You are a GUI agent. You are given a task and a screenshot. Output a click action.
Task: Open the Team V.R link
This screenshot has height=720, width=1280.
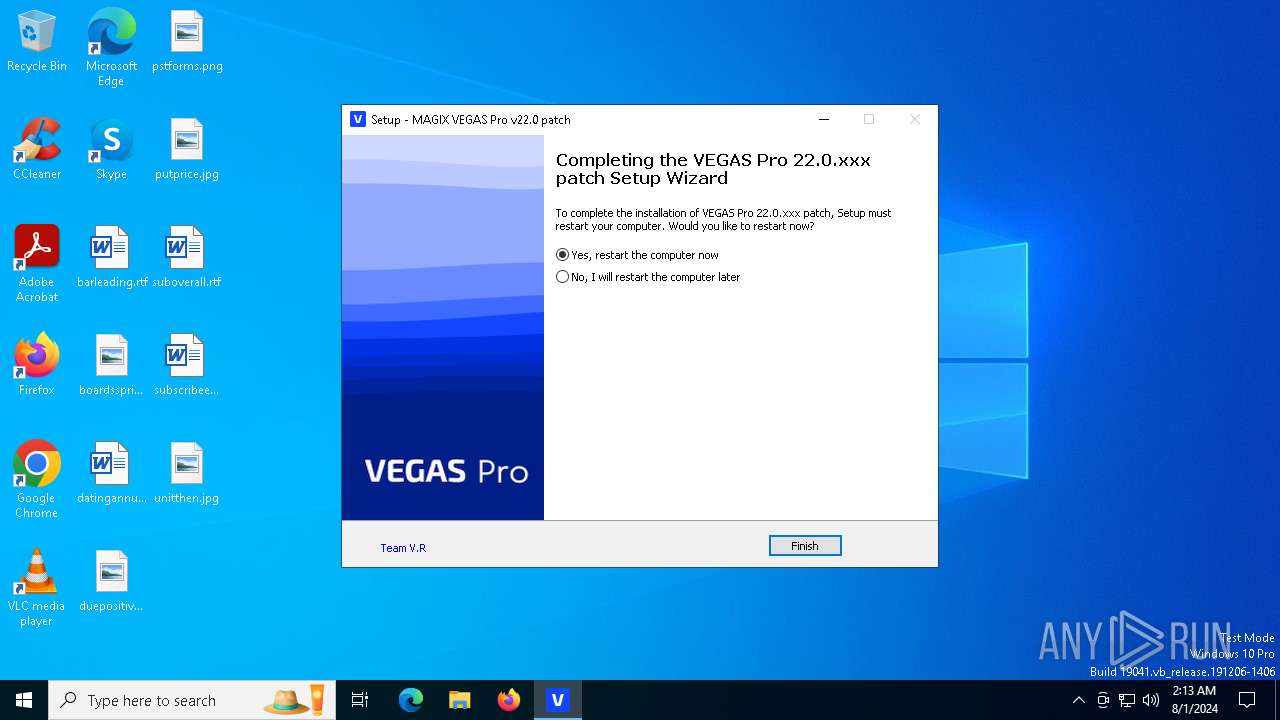tap(403, 548)
